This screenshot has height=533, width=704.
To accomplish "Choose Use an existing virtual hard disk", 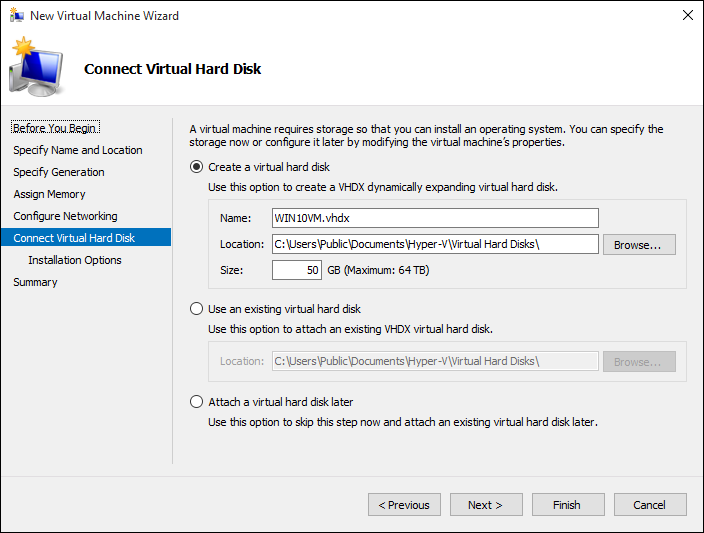I will coord(196,309).
